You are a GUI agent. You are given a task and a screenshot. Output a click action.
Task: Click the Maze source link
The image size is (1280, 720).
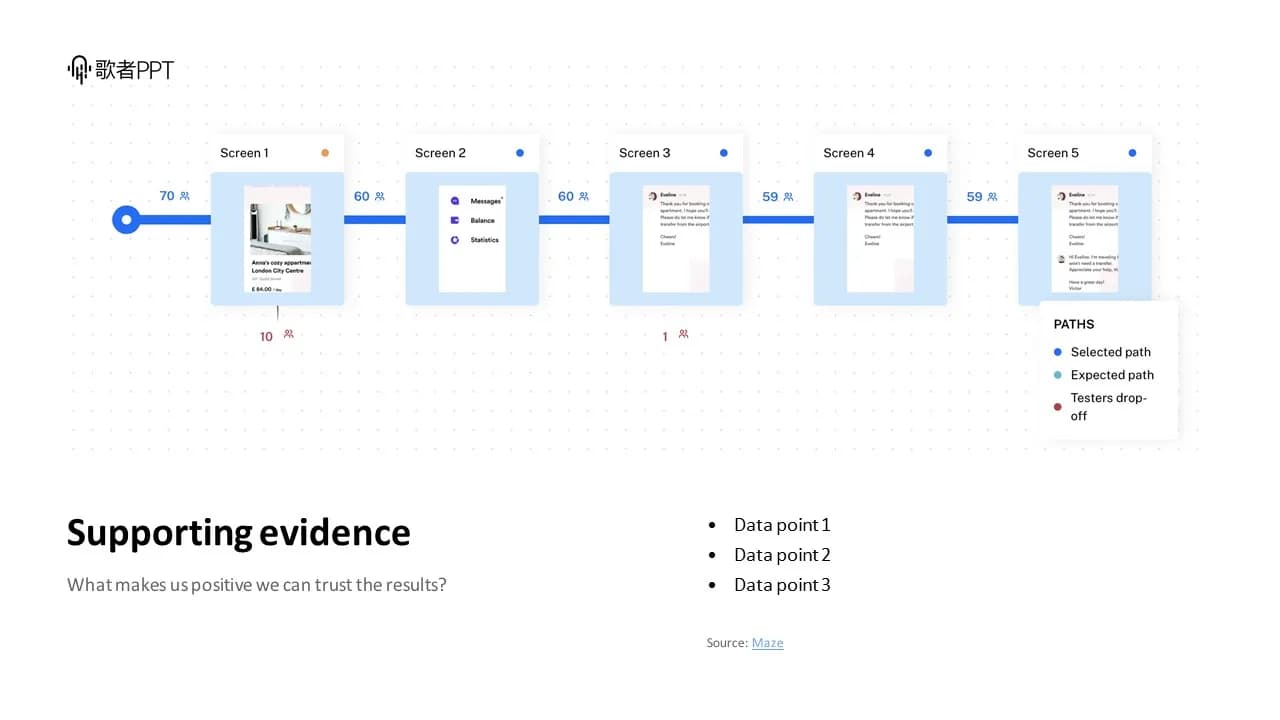[767, 643]
